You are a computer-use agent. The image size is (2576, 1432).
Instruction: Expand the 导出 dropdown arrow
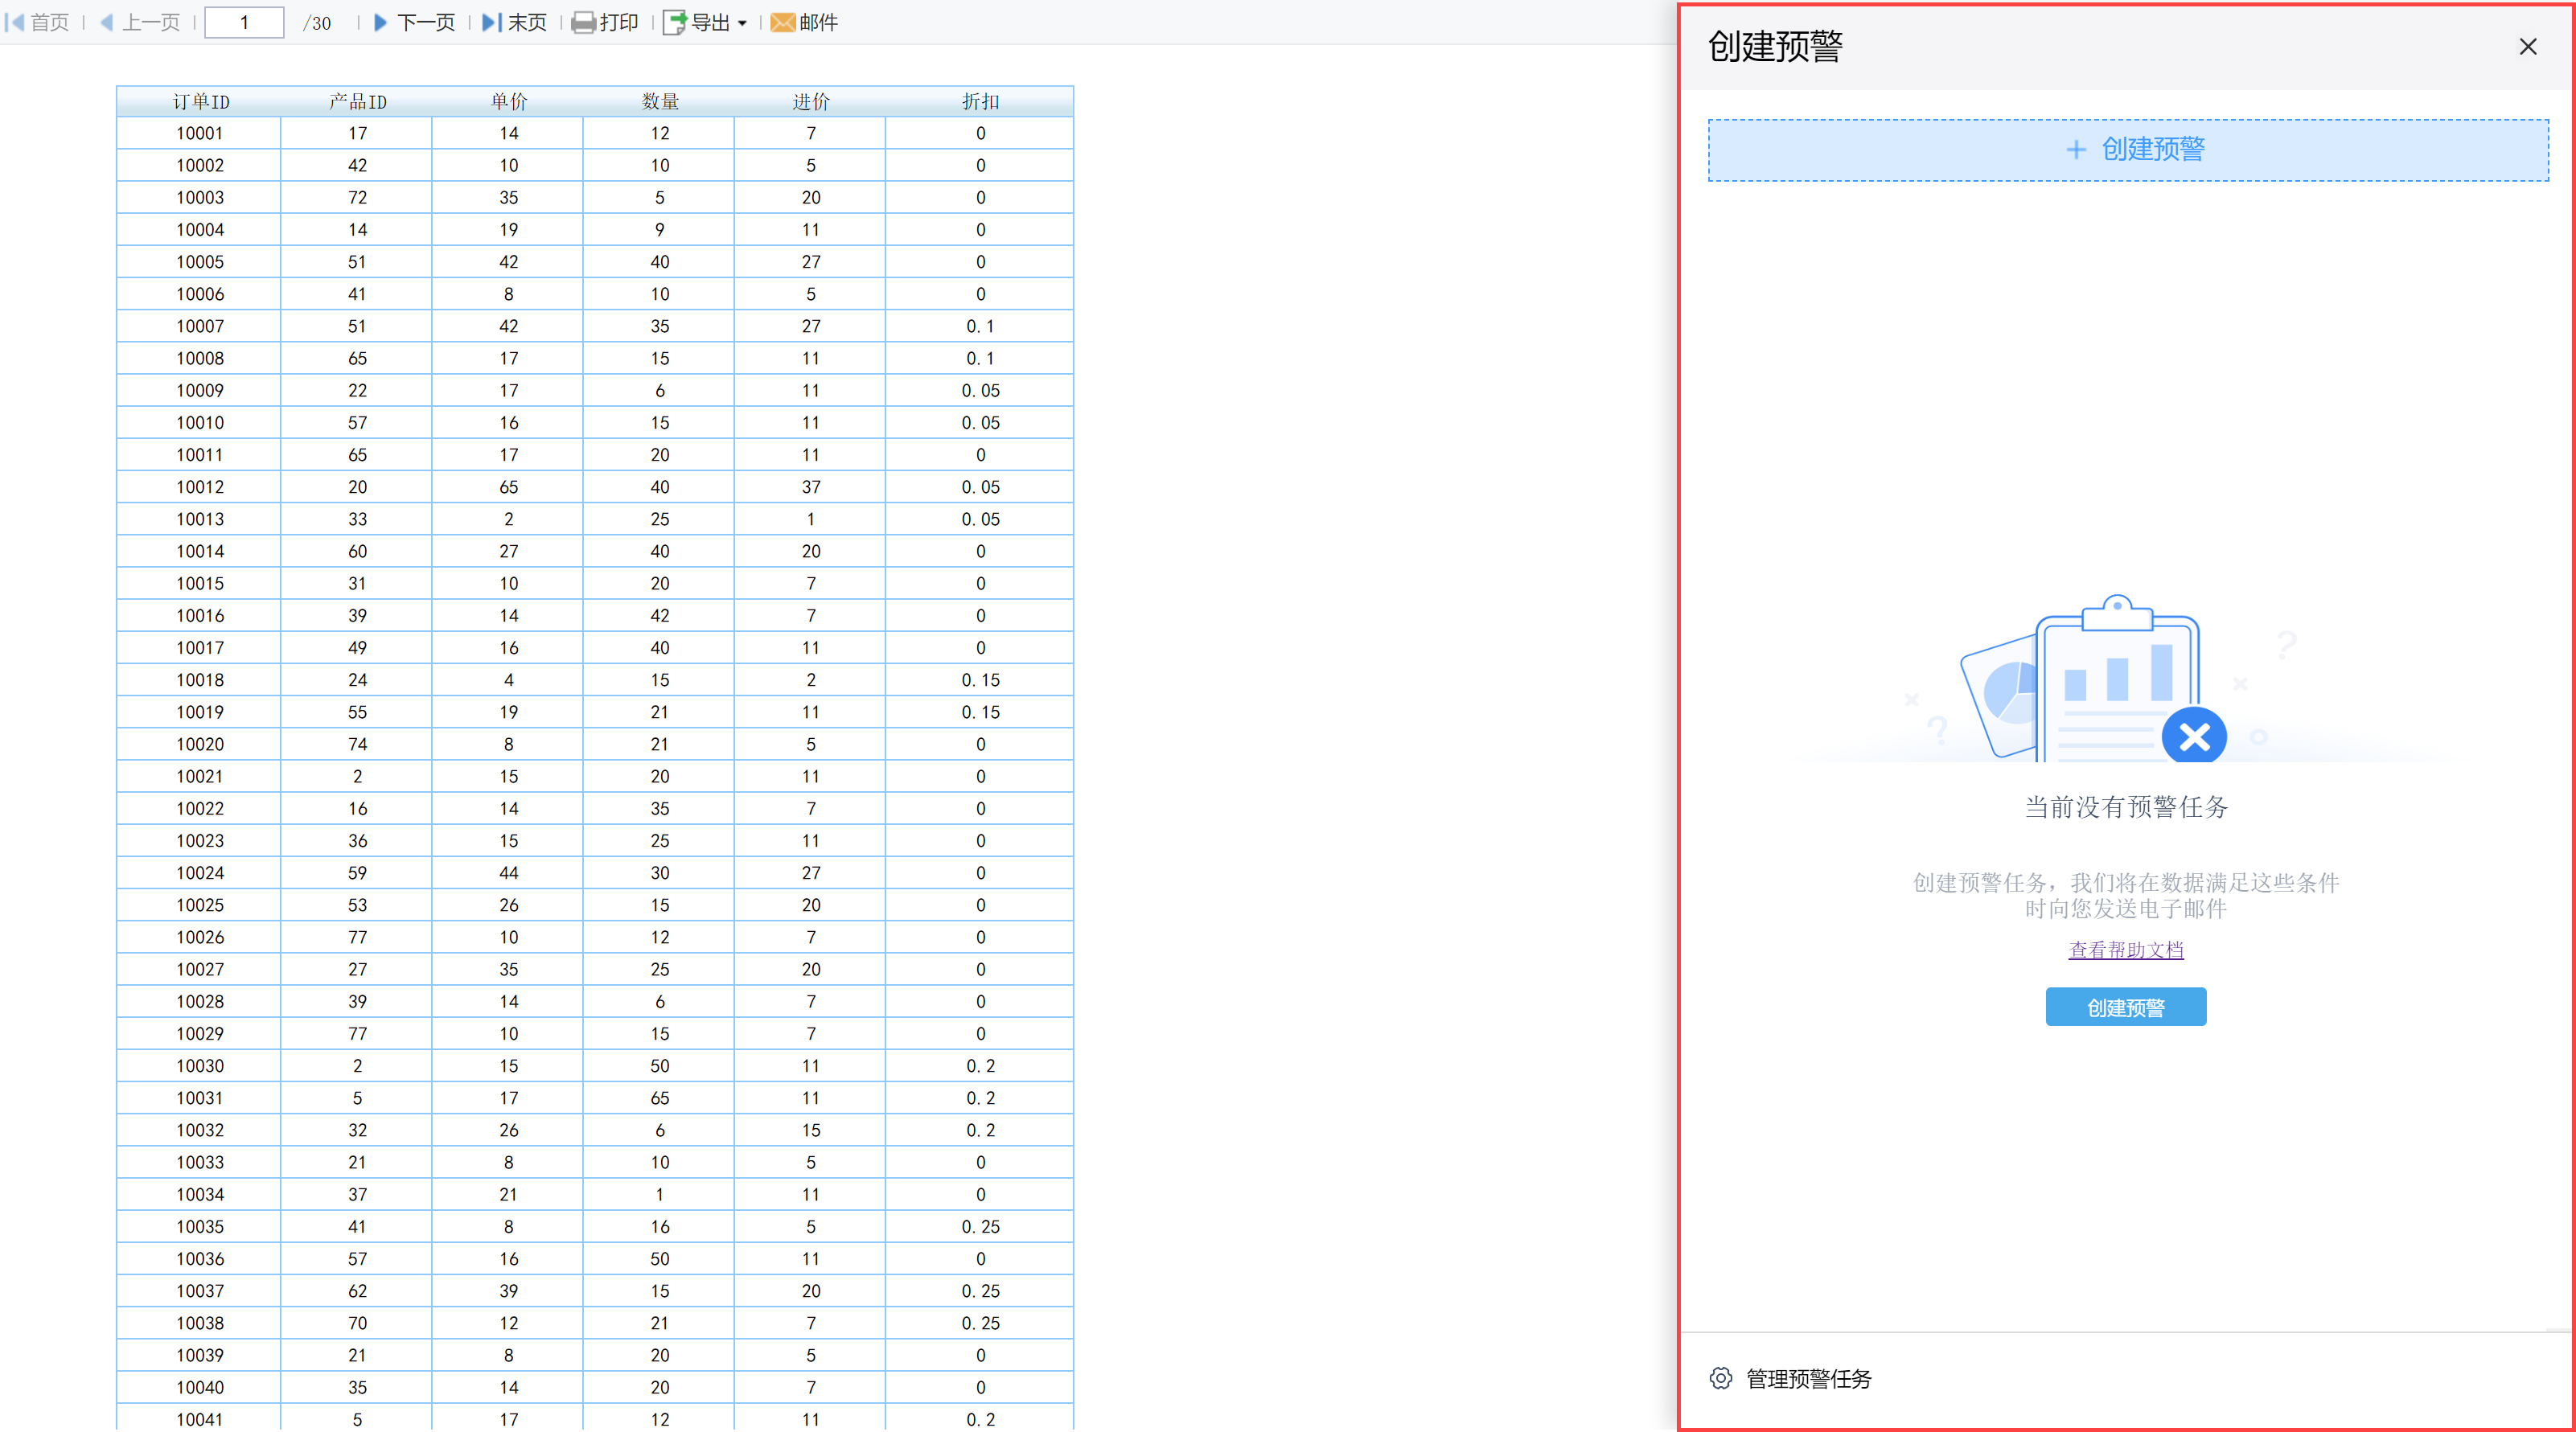[742, 23]
